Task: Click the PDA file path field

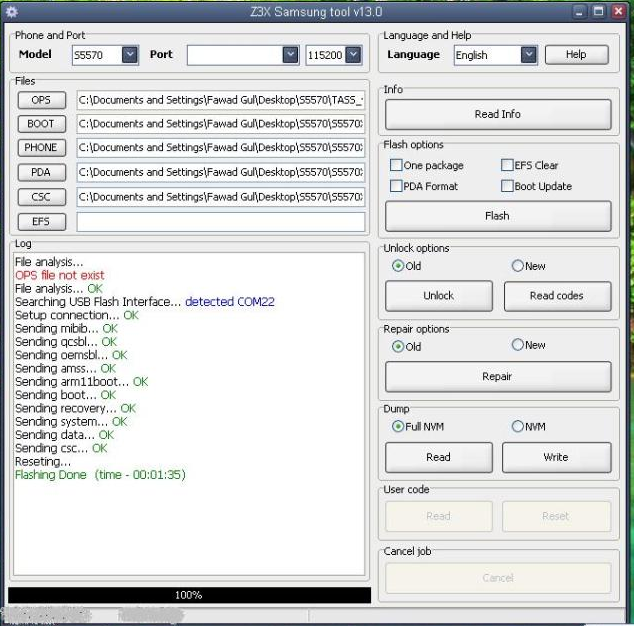Action: tap(221, 172)
